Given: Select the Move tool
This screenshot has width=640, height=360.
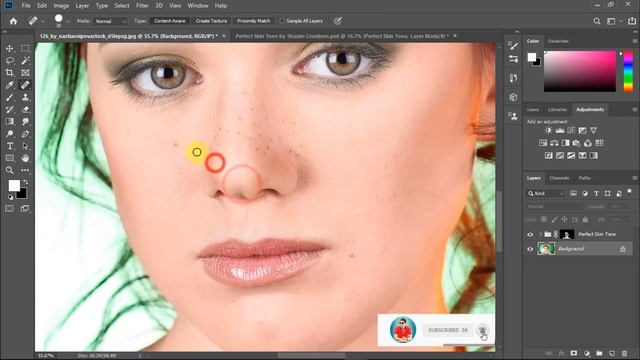Looking at the screenshot, I should (10, 49).
